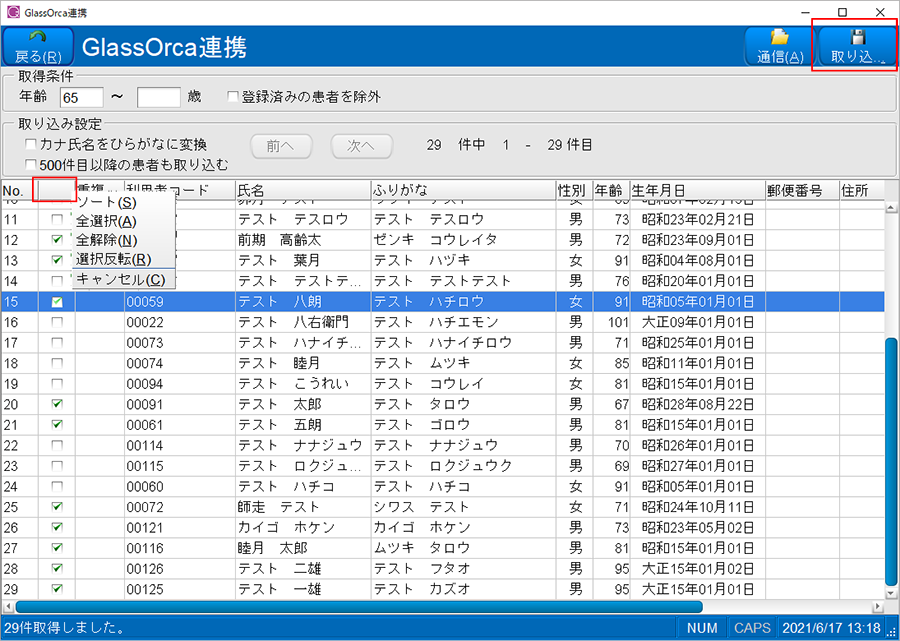
Task: Enable 500件目以降の患者も取り込む checkbox
Action: point(31,164)
